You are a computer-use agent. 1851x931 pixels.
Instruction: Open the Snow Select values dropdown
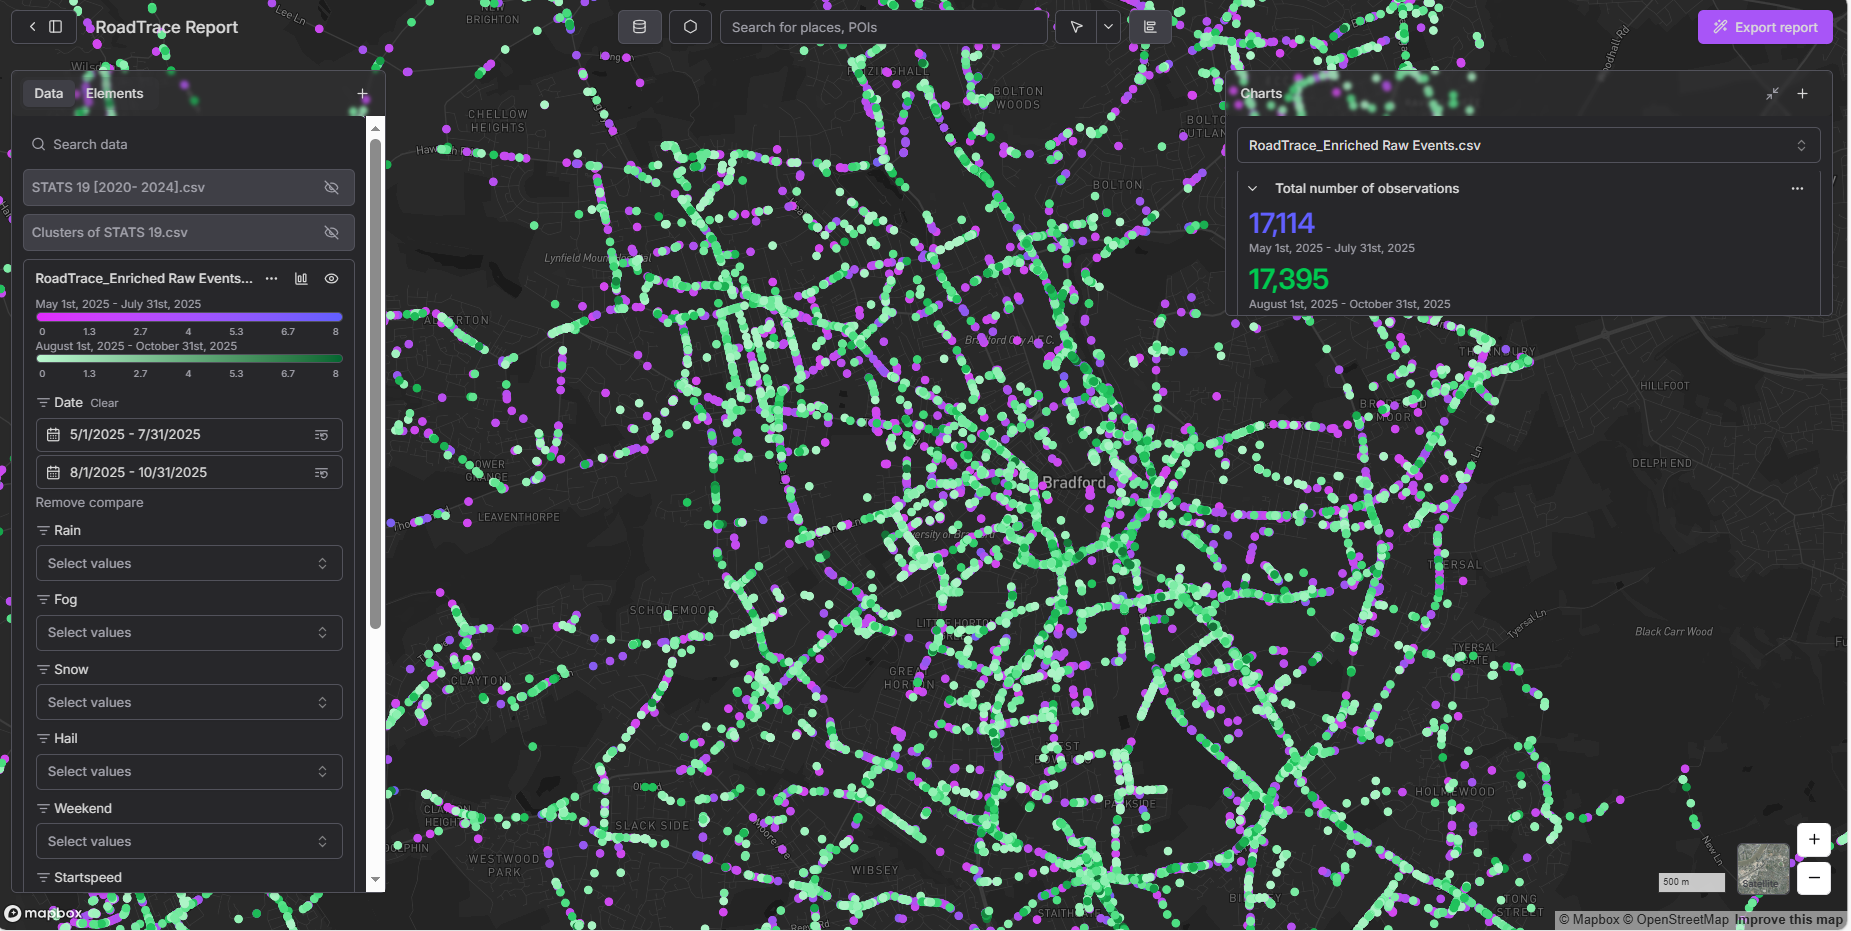pos(189,702)
